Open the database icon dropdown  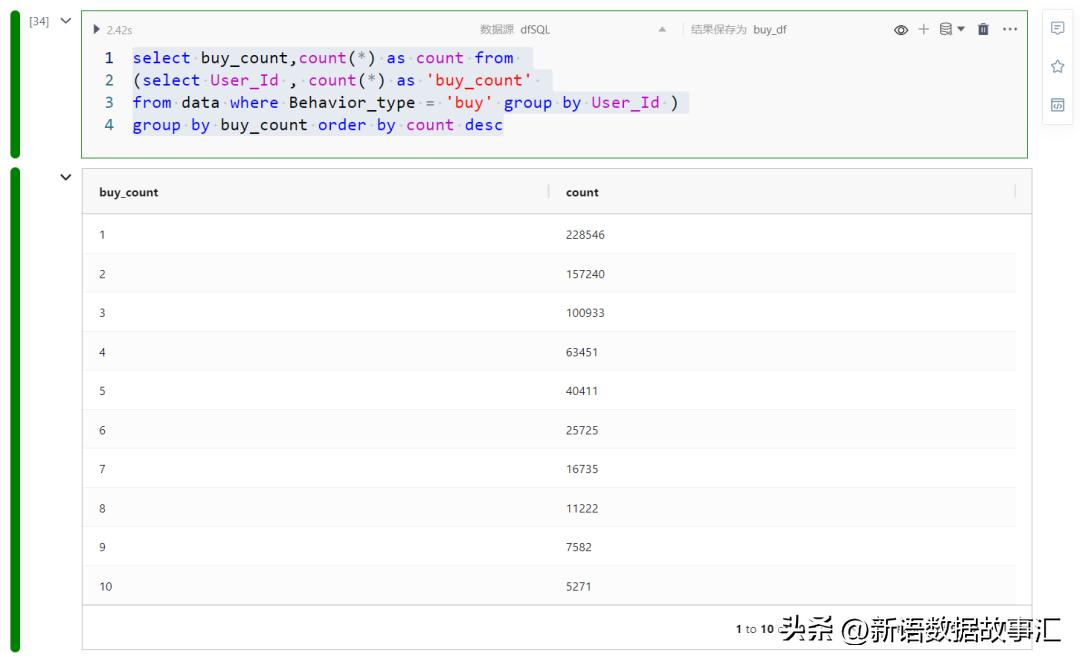[x=951, y=30]
